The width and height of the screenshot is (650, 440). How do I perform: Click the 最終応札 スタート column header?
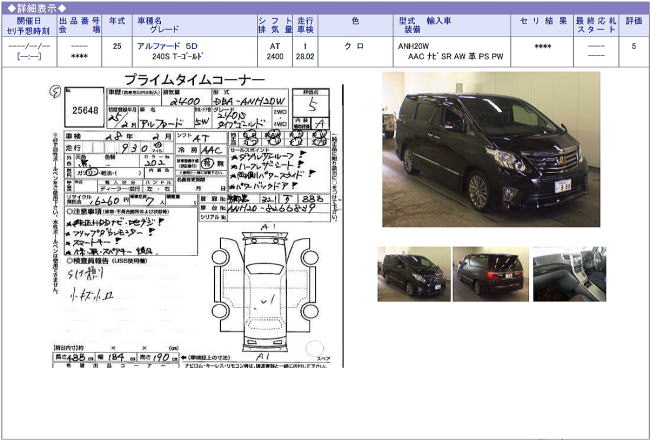click(x=596, y=25)
